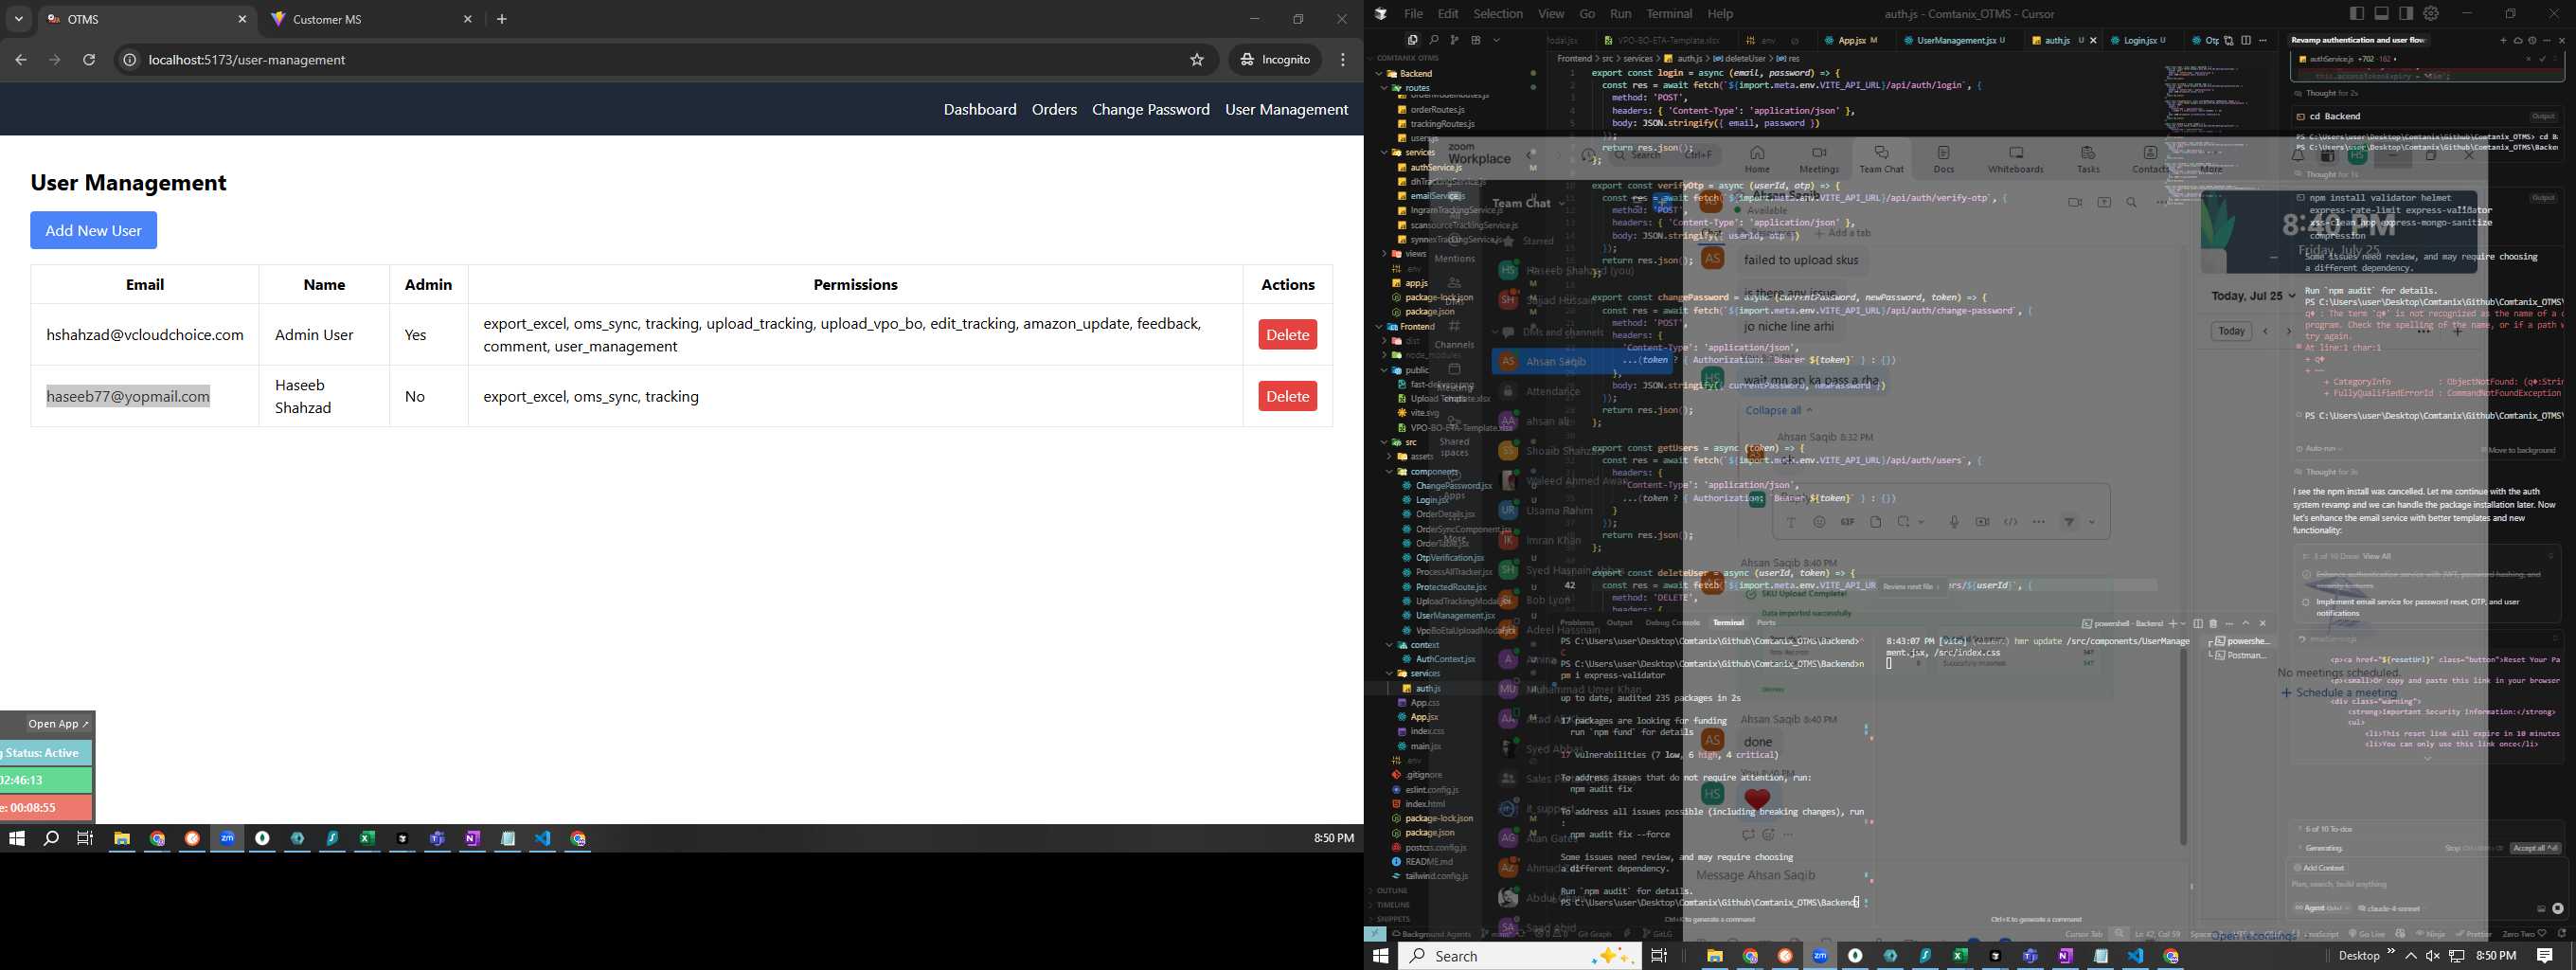The image size is (2576, 970).
Task: Open Cursor settings gear icon
Action: (x=2431, y=14)
